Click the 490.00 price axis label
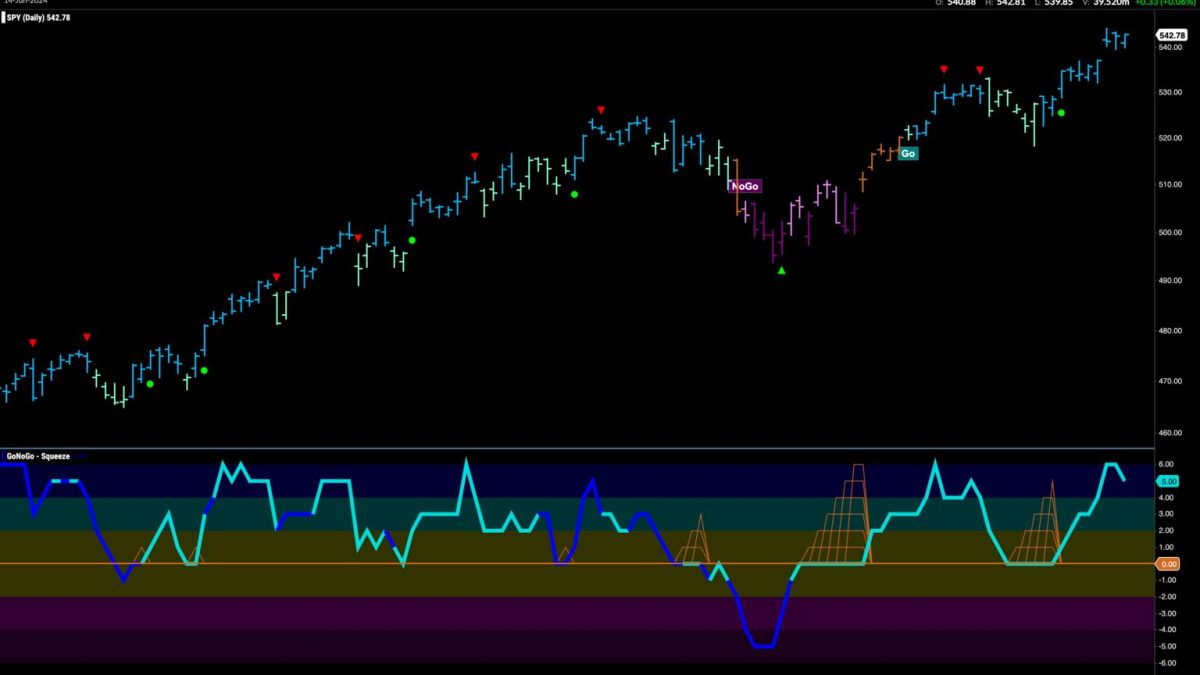Screen dimensions: 1200x675 click(x=1172, y=281)
